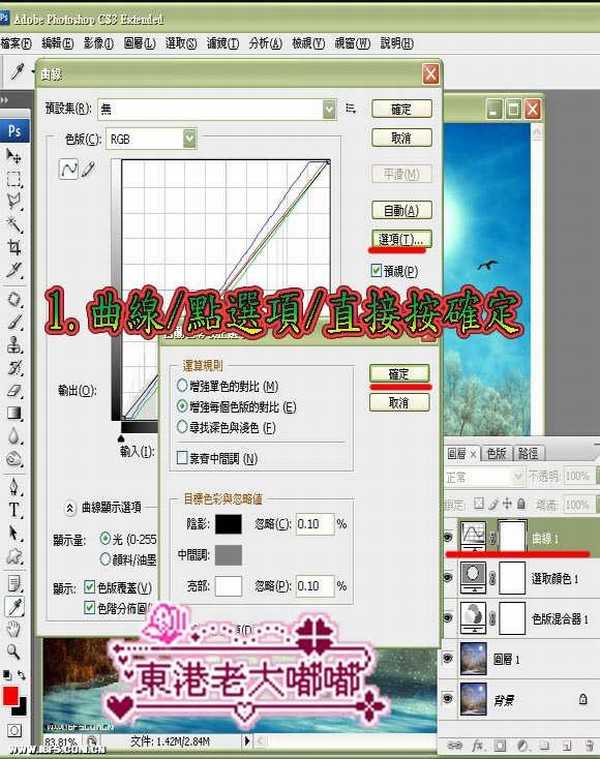Enable 靠齊中間調 checkbox
Image resolution: width=600 pixels, height=759 pixels.
tap(181, 458)
